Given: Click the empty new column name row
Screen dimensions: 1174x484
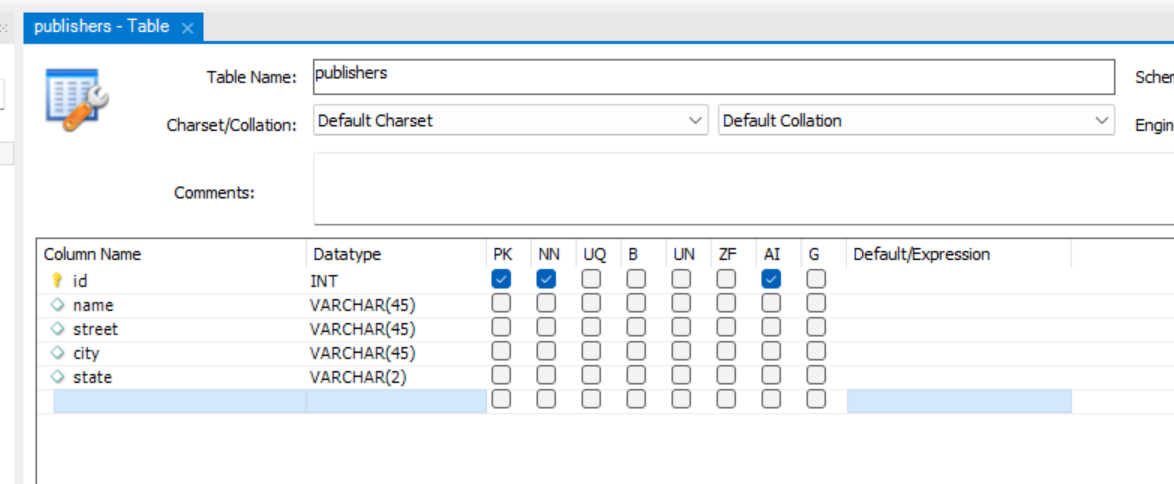Looking at the screenshot, I should (179, 401).
